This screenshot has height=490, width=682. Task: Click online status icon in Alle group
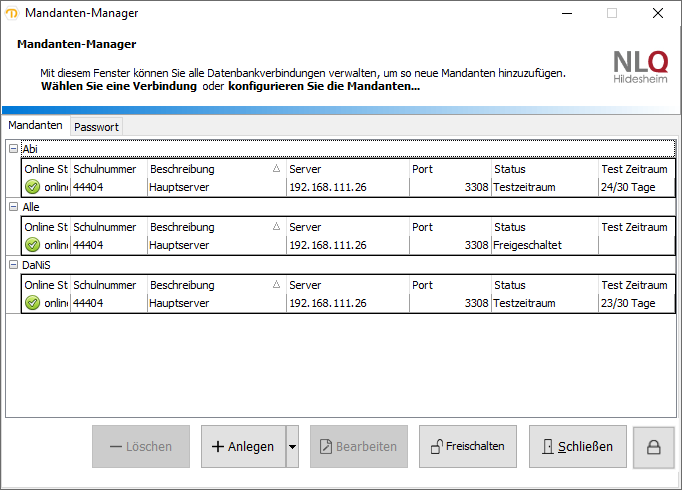pyautogui.click(x=32, y=245)
